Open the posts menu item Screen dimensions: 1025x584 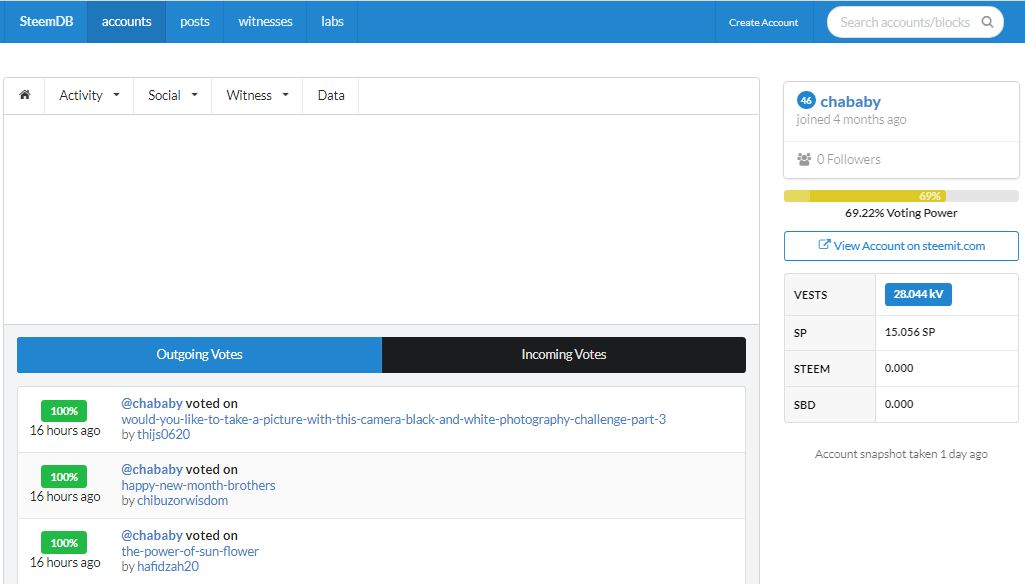(195, 22)
